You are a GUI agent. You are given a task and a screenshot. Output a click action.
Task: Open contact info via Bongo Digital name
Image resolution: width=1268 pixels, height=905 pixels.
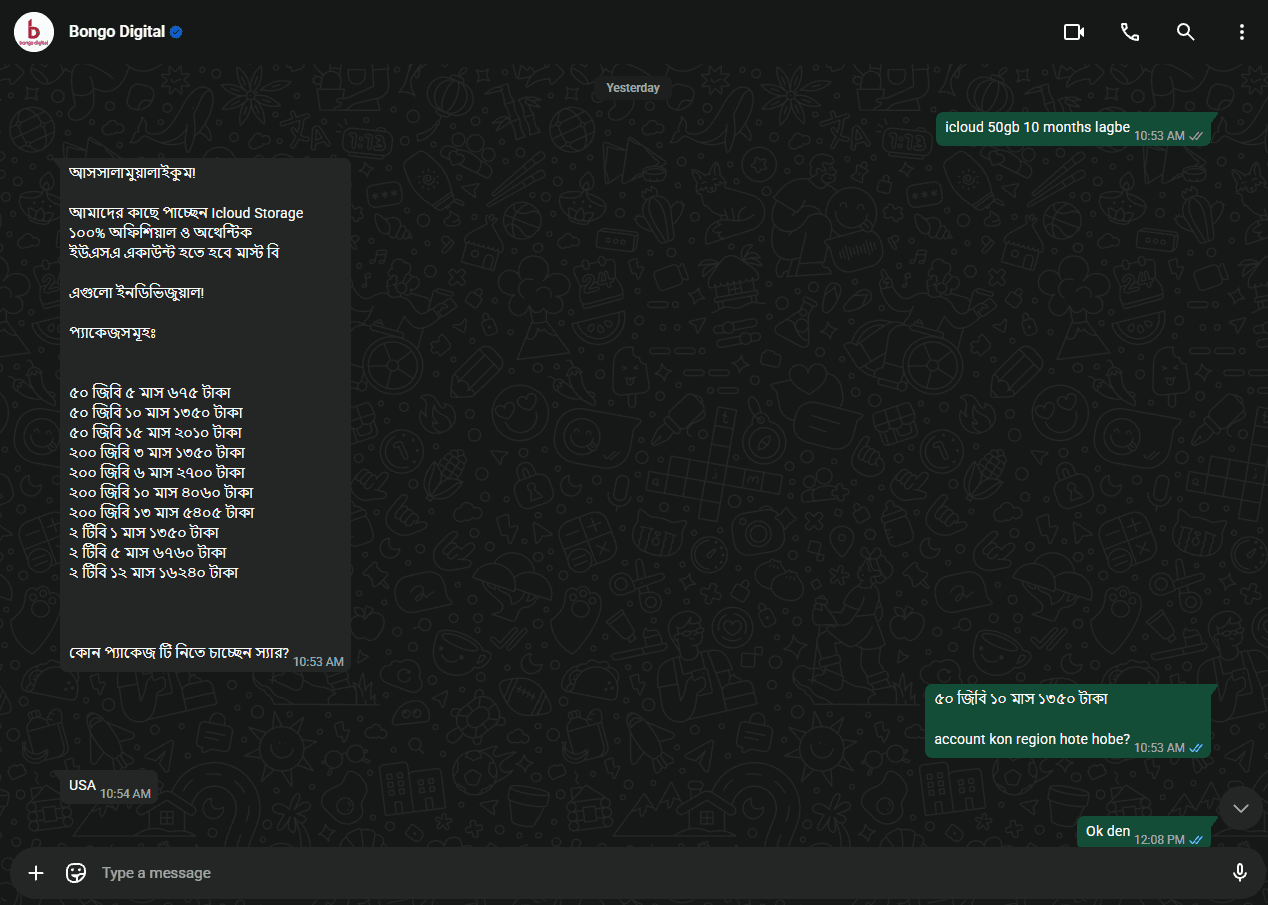[x=117, y=32]
